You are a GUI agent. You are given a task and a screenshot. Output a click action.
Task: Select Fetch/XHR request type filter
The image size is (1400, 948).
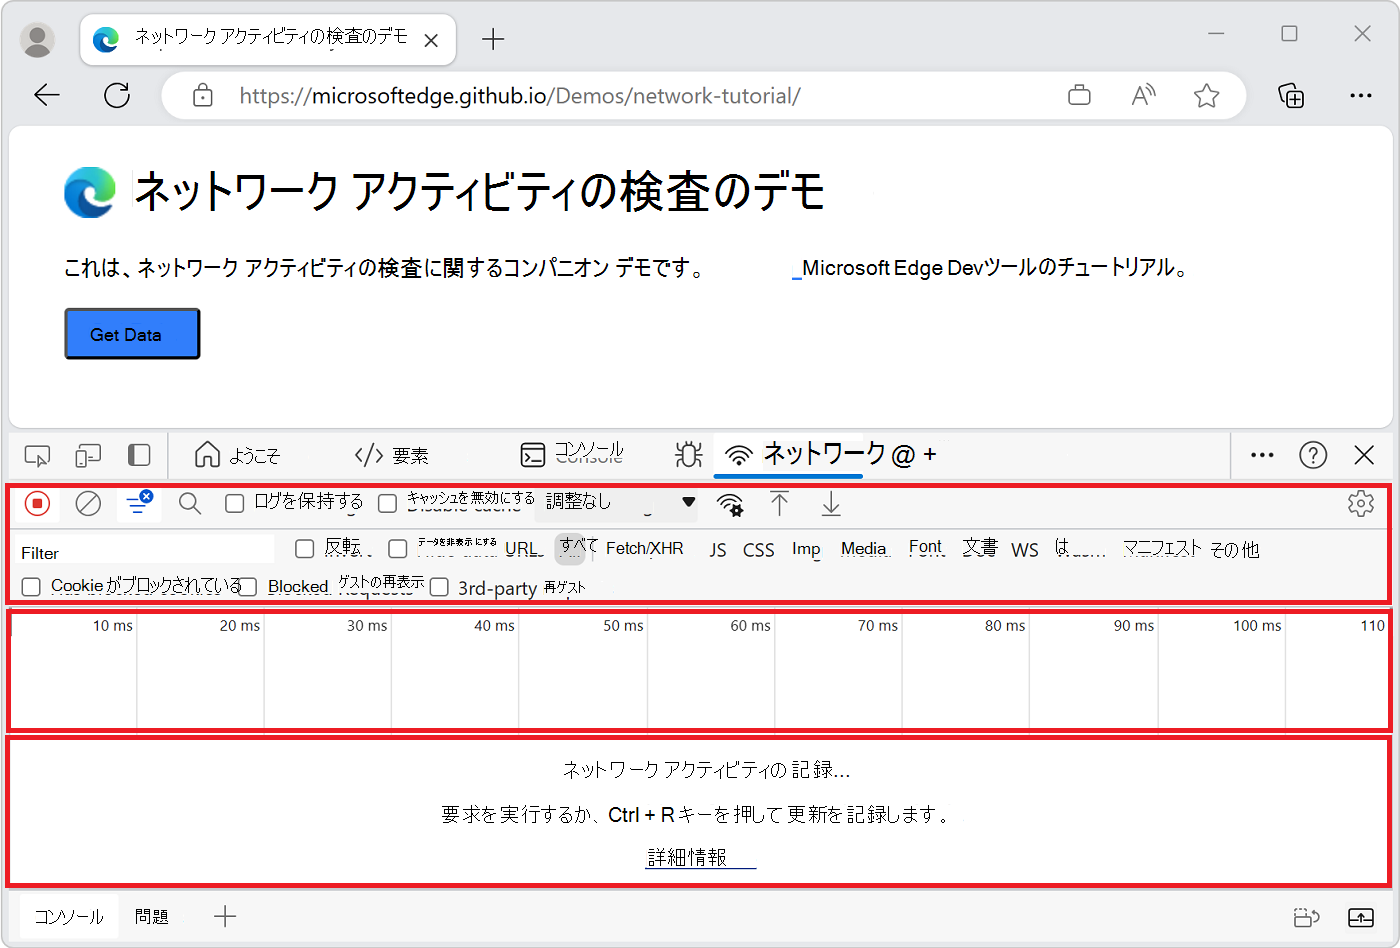pyautogui.click(x=646, y=549)
